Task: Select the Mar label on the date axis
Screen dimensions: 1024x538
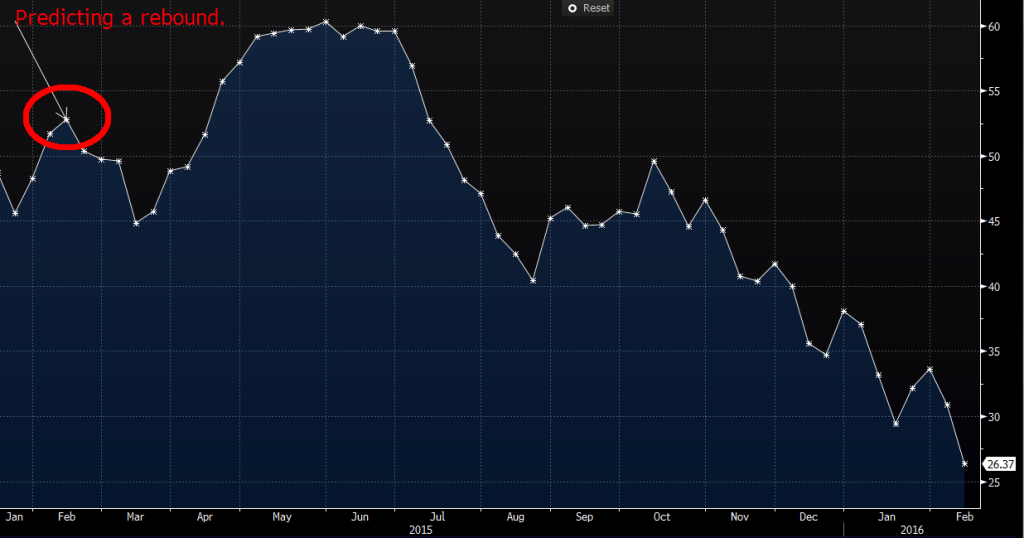Action: pos(135,516)
